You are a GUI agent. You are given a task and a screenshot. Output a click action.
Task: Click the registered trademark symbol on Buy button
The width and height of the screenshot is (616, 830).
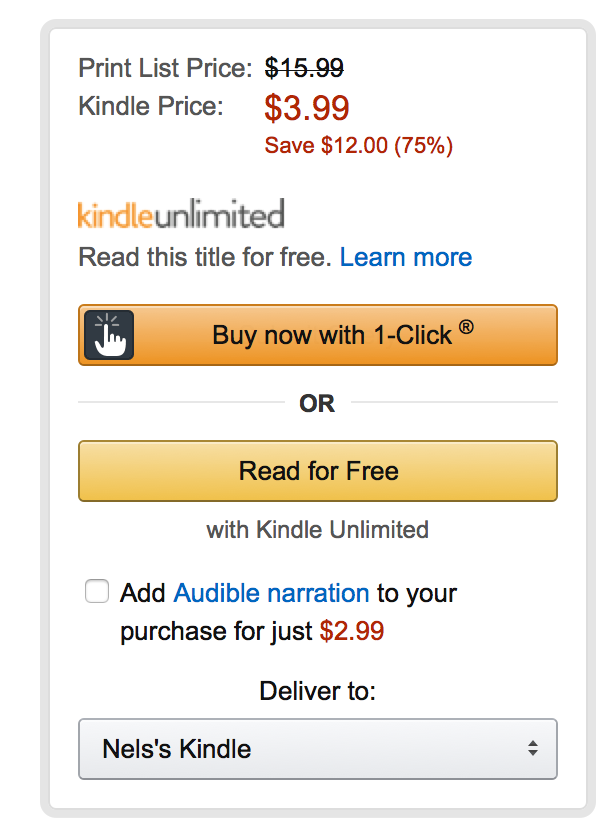coord(466,326)
